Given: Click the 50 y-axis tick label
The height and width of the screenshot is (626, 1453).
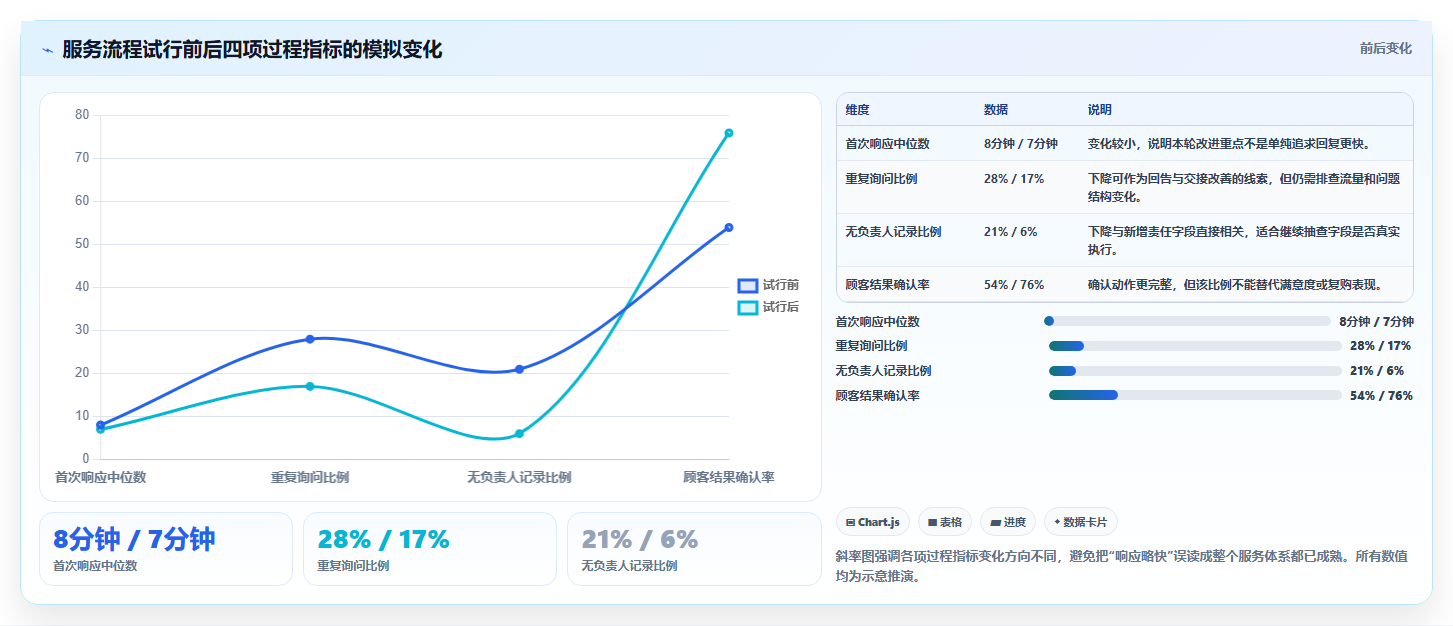Looking at the screenshot, I should click(x=83, y=244).
